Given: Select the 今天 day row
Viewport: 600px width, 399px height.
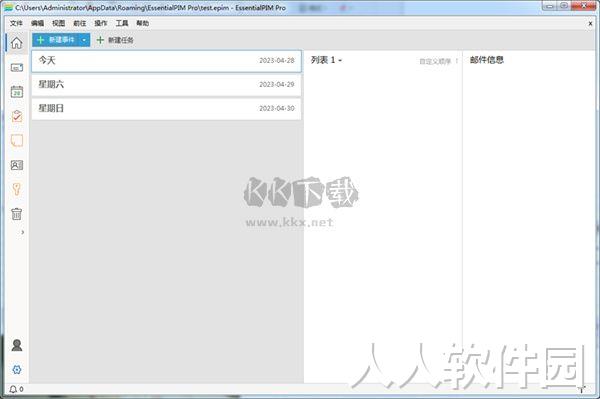Looking at the screenshot, I should (x=166, y=61).
